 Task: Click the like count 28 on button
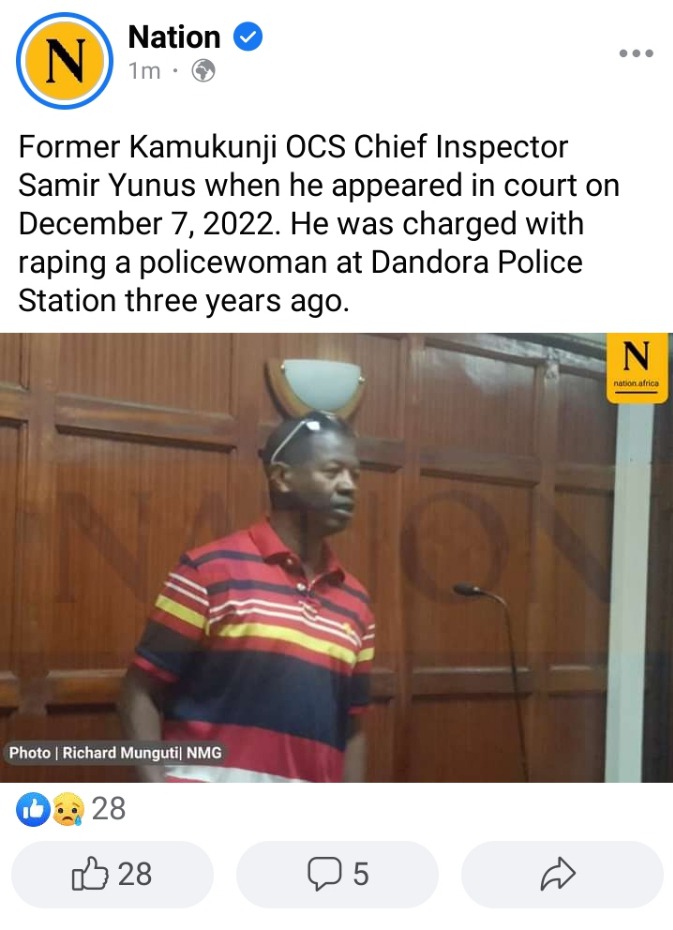135,874
